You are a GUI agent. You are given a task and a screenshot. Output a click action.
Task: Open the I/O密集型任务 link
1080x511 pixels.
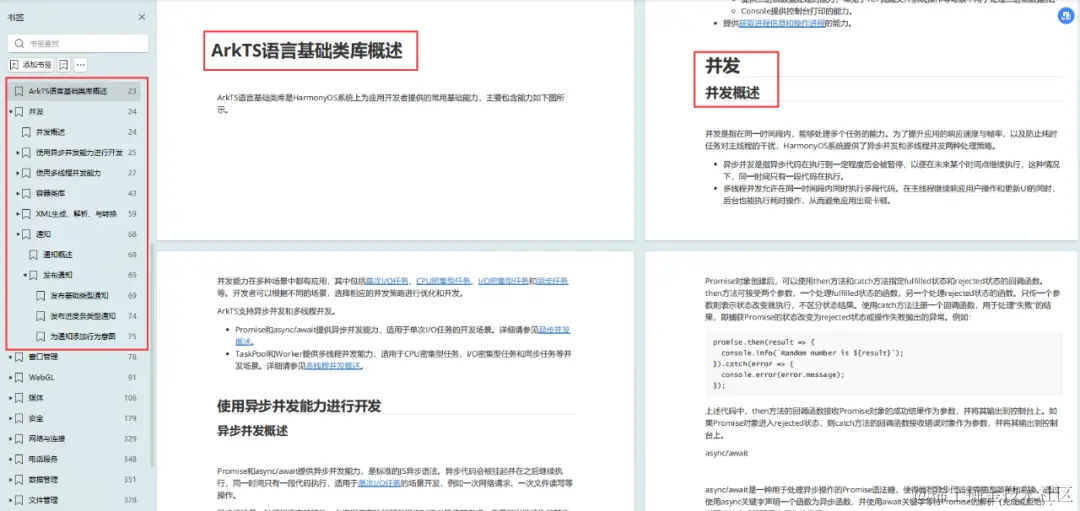(x=503, y=281)
